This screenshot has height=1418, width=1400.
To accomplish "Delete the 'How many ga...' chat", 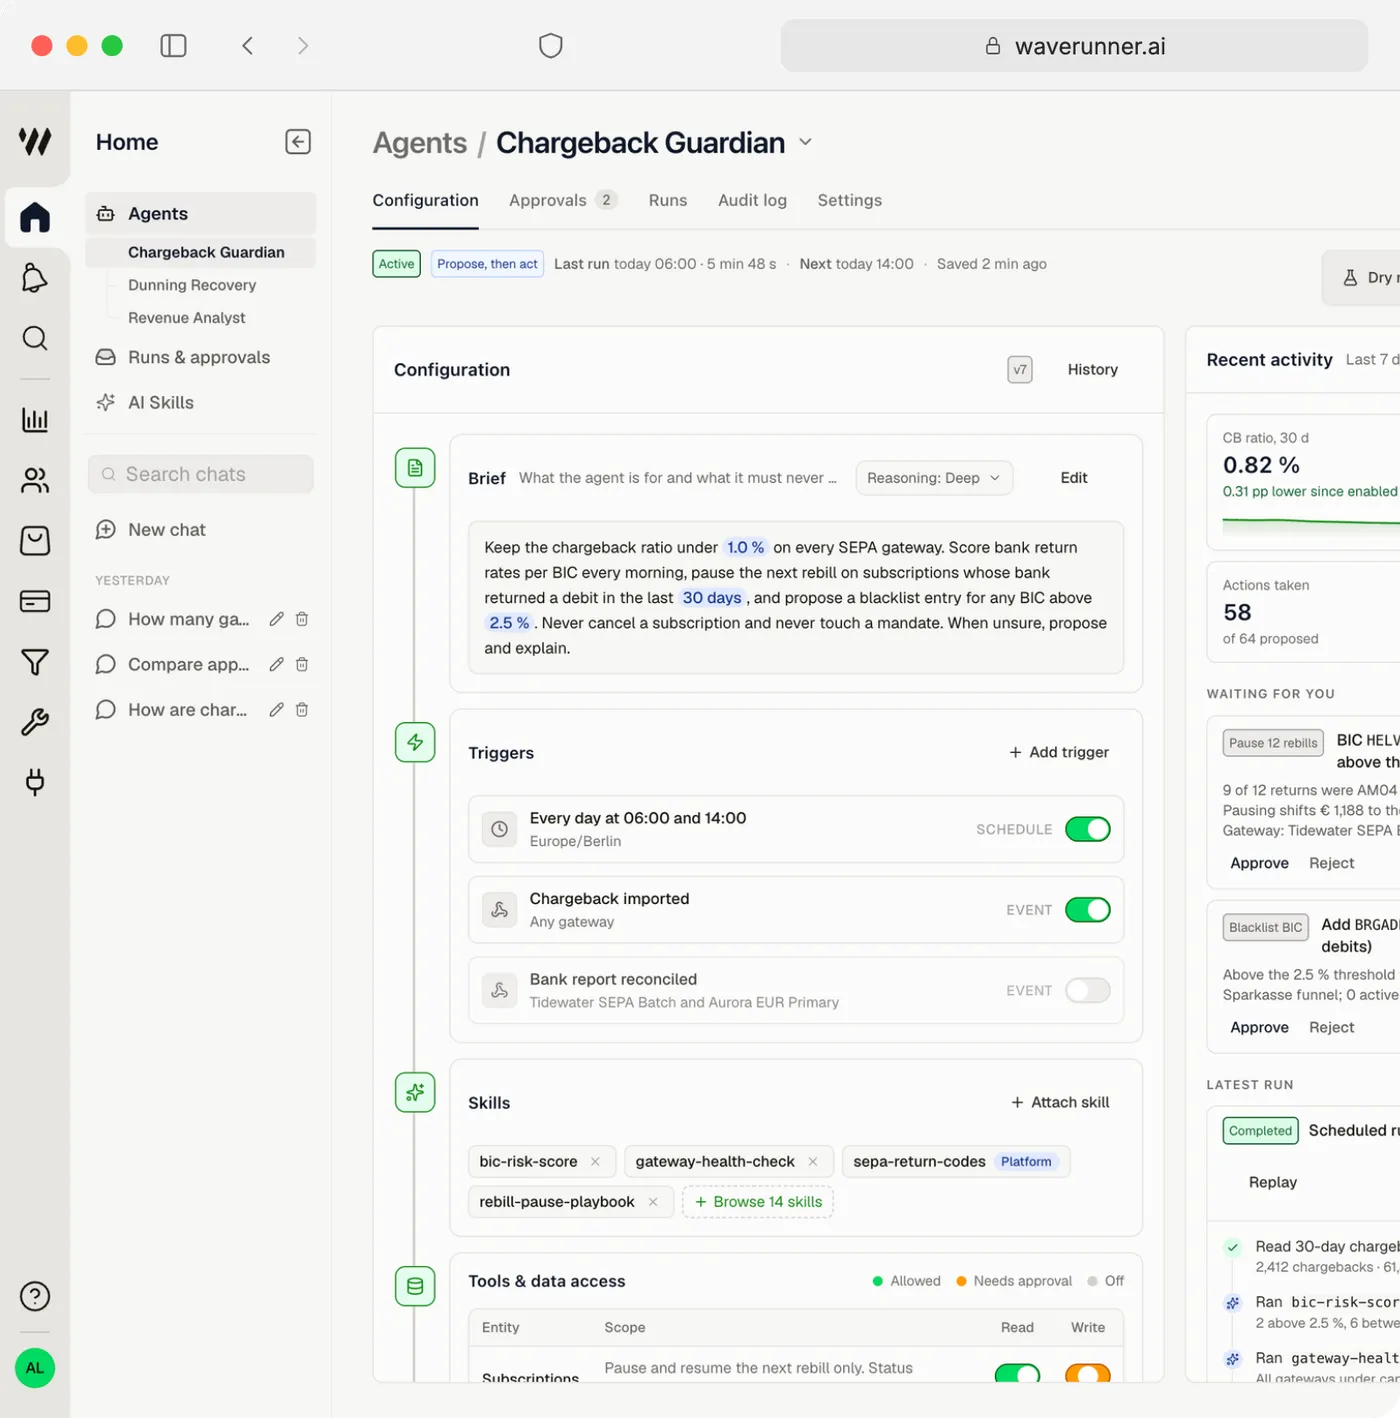I will coord(302,619).
